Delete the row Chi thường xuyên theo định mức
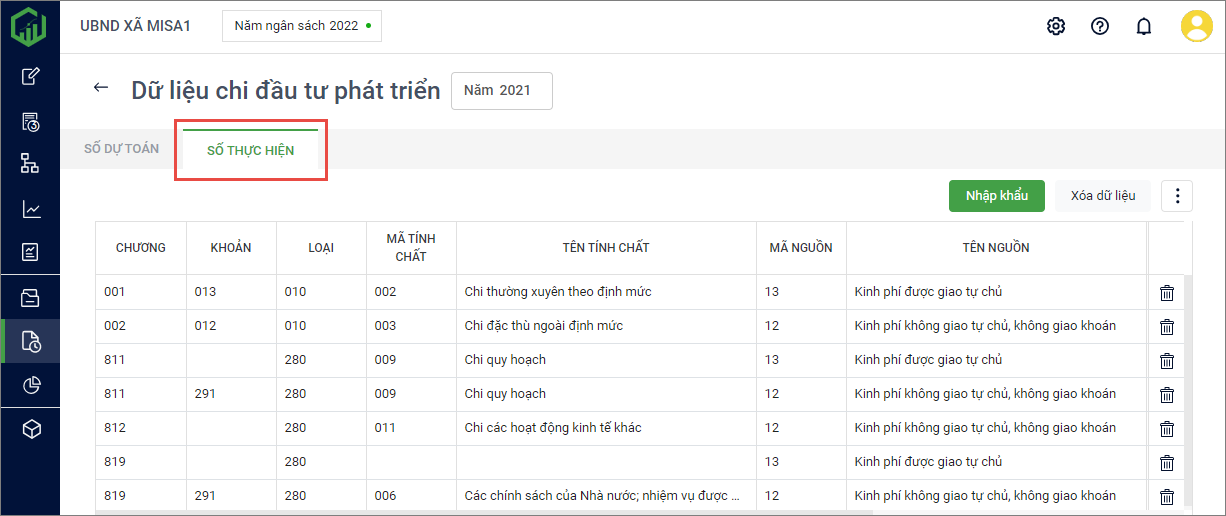The image size is (1226, 516). point(1166,292)
